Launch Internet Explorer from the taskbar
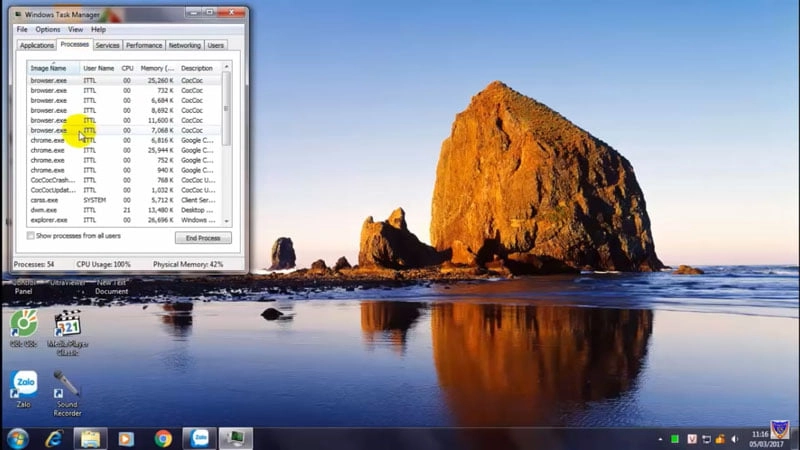800x450 pixels. click(54, 439)
